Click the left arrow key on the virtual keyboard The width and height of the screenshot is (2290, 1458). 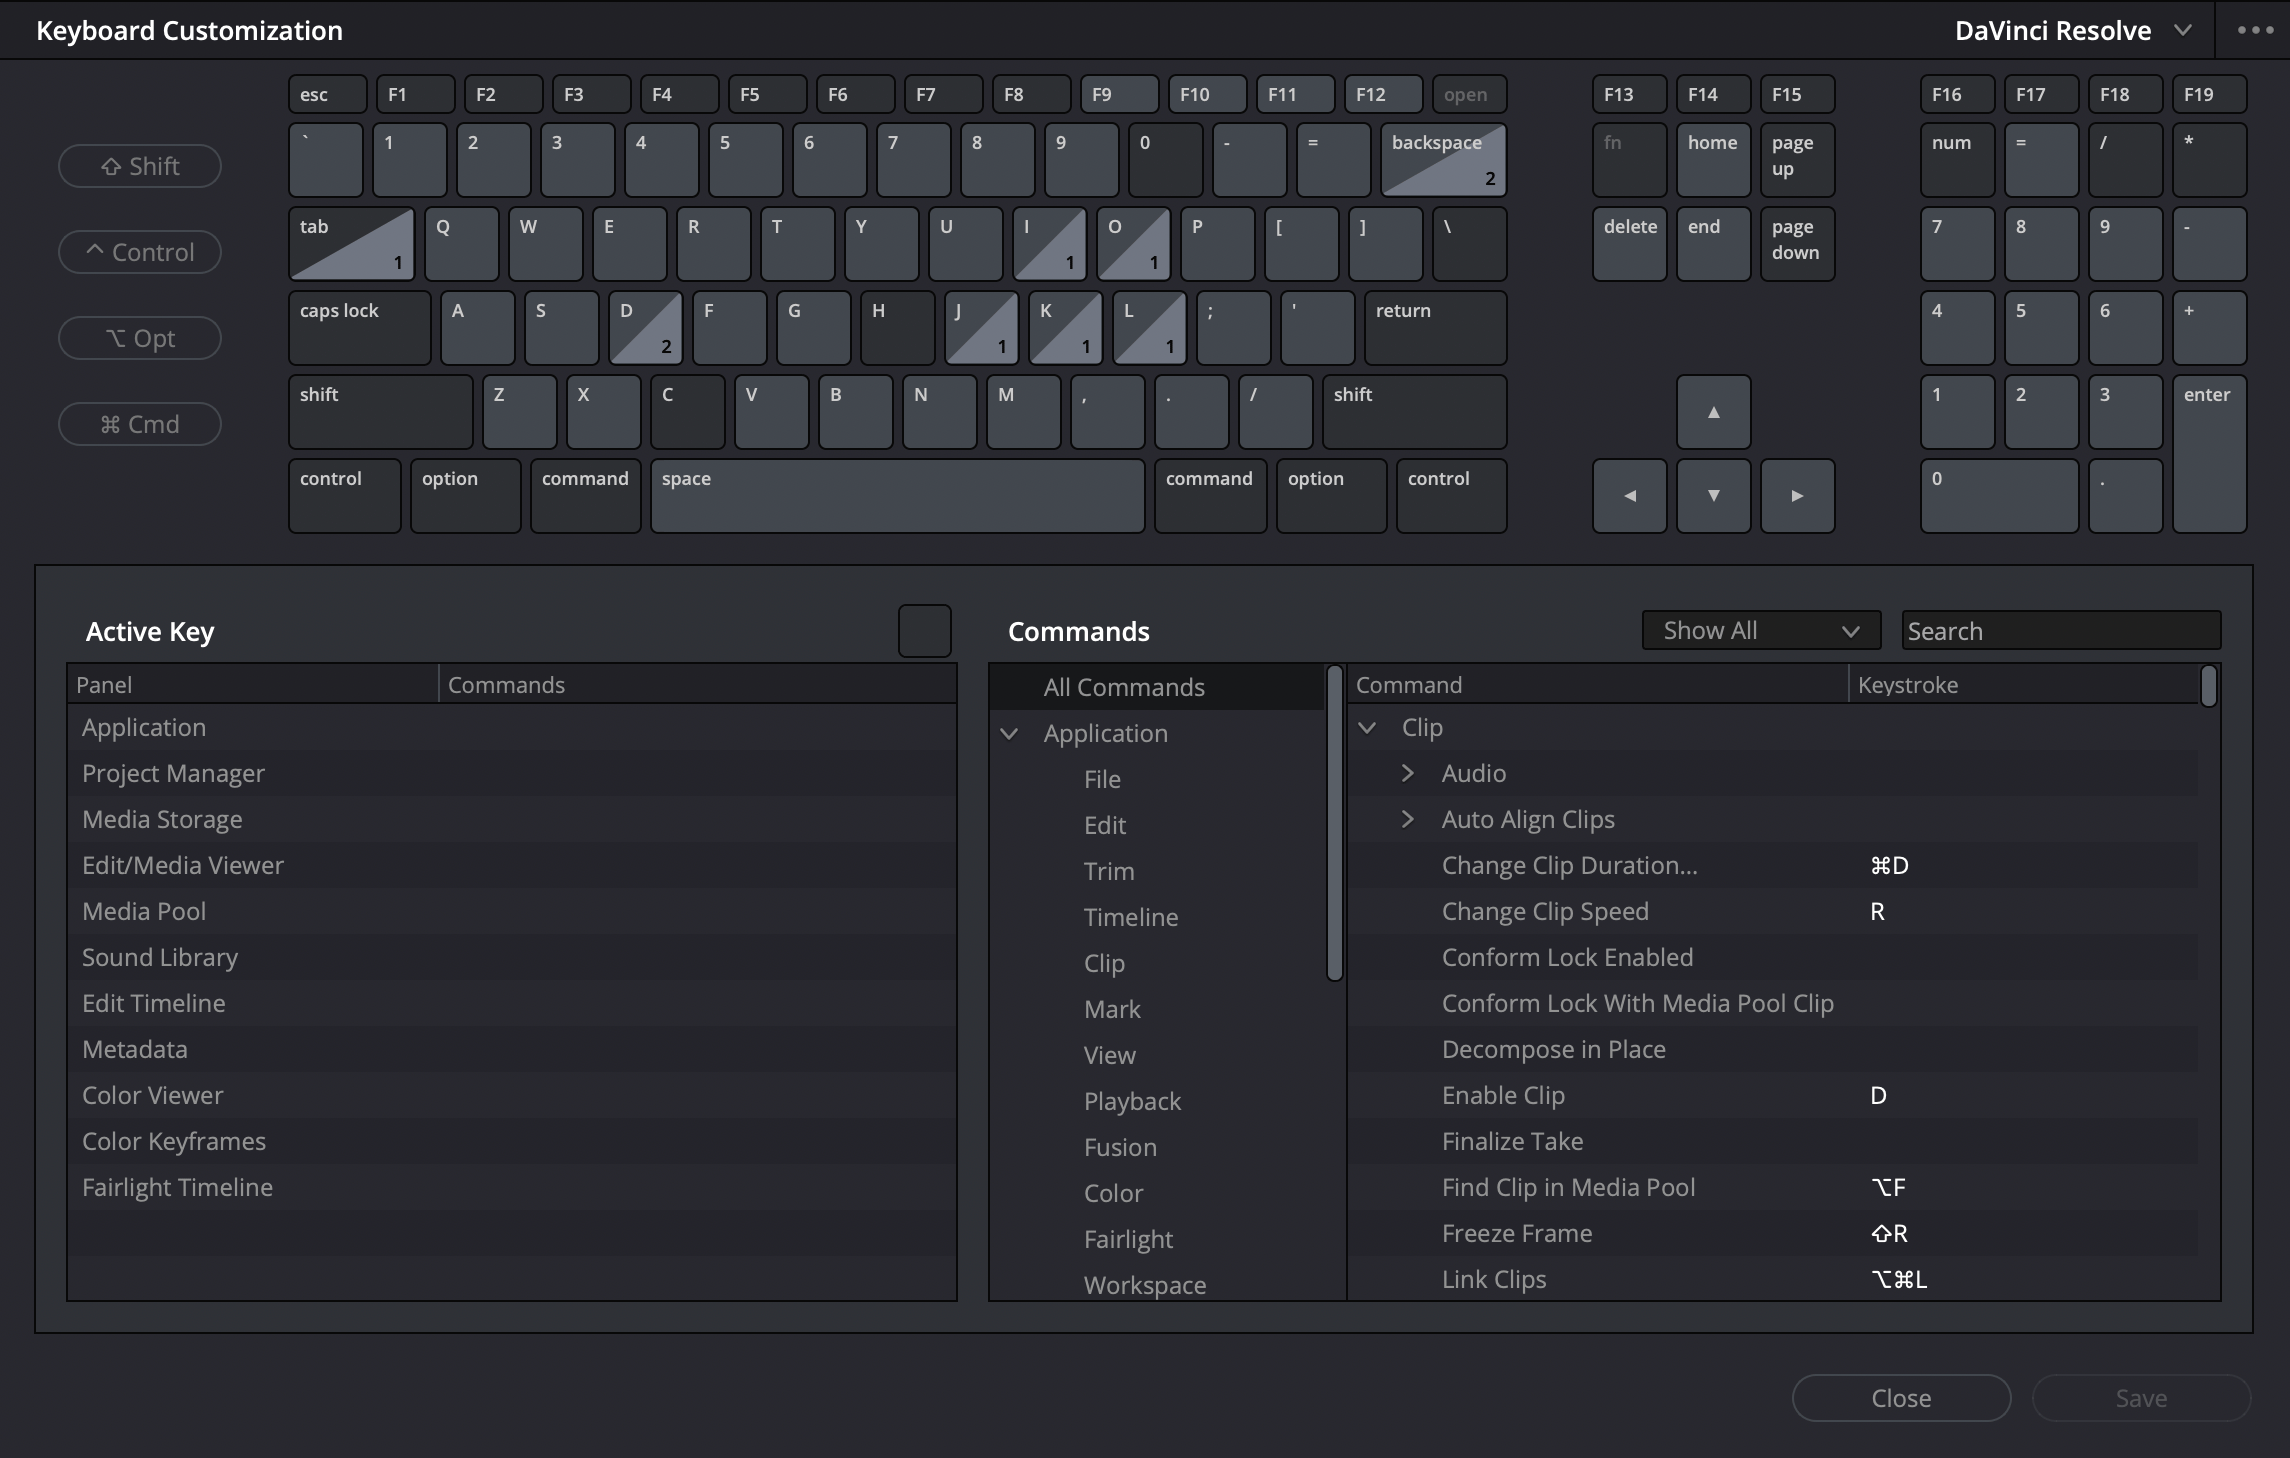click(1629, 495)
